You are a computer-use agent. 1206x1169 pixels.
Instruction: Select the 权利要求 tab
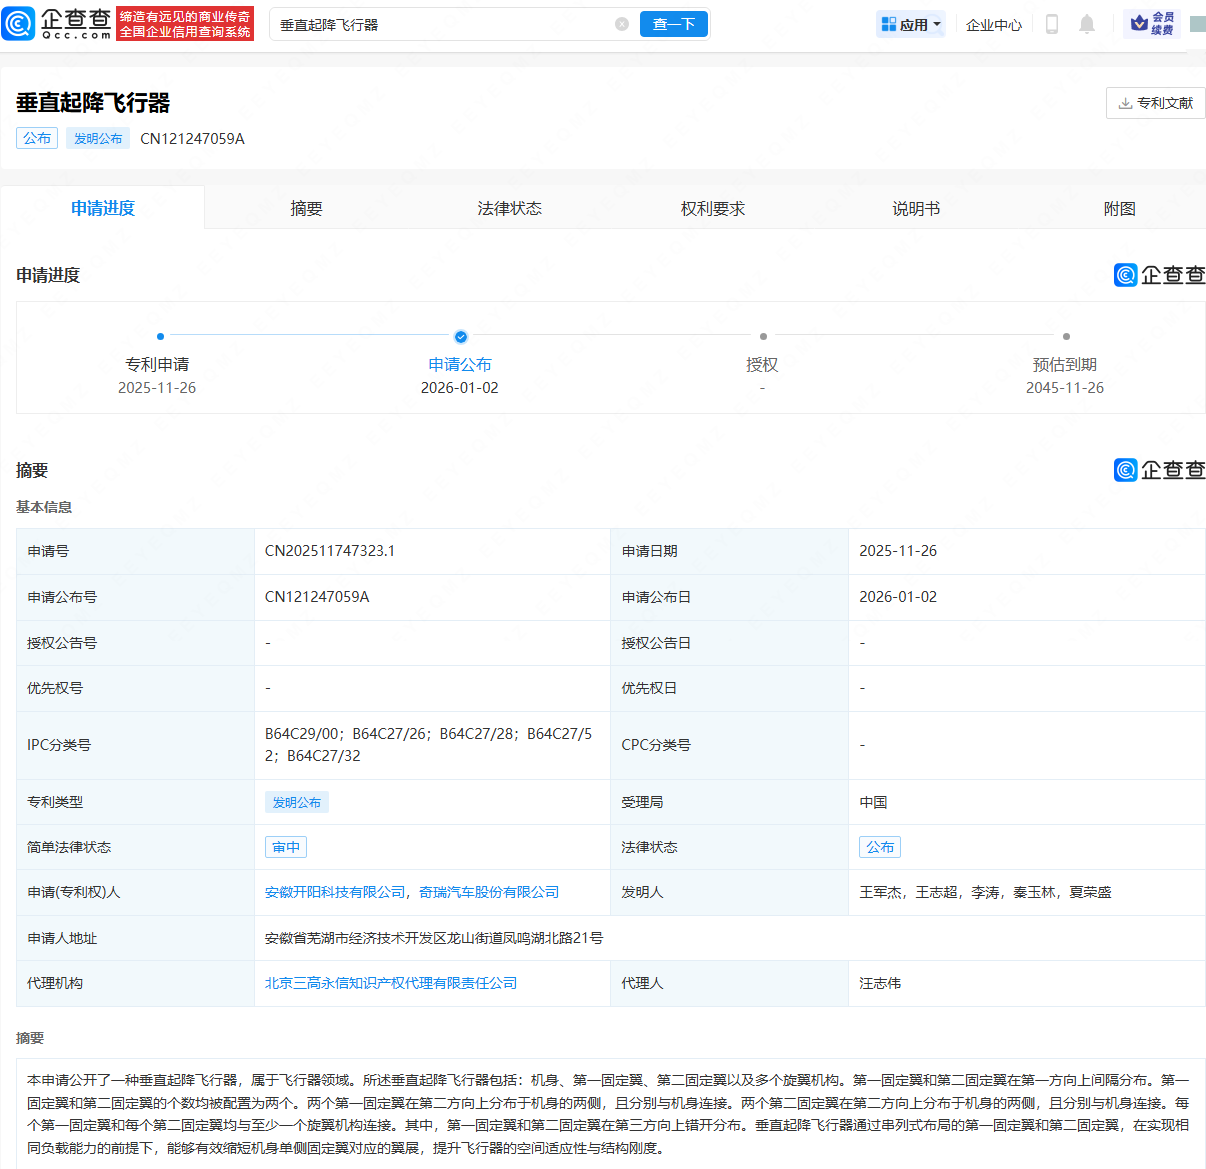coord(713,208)
